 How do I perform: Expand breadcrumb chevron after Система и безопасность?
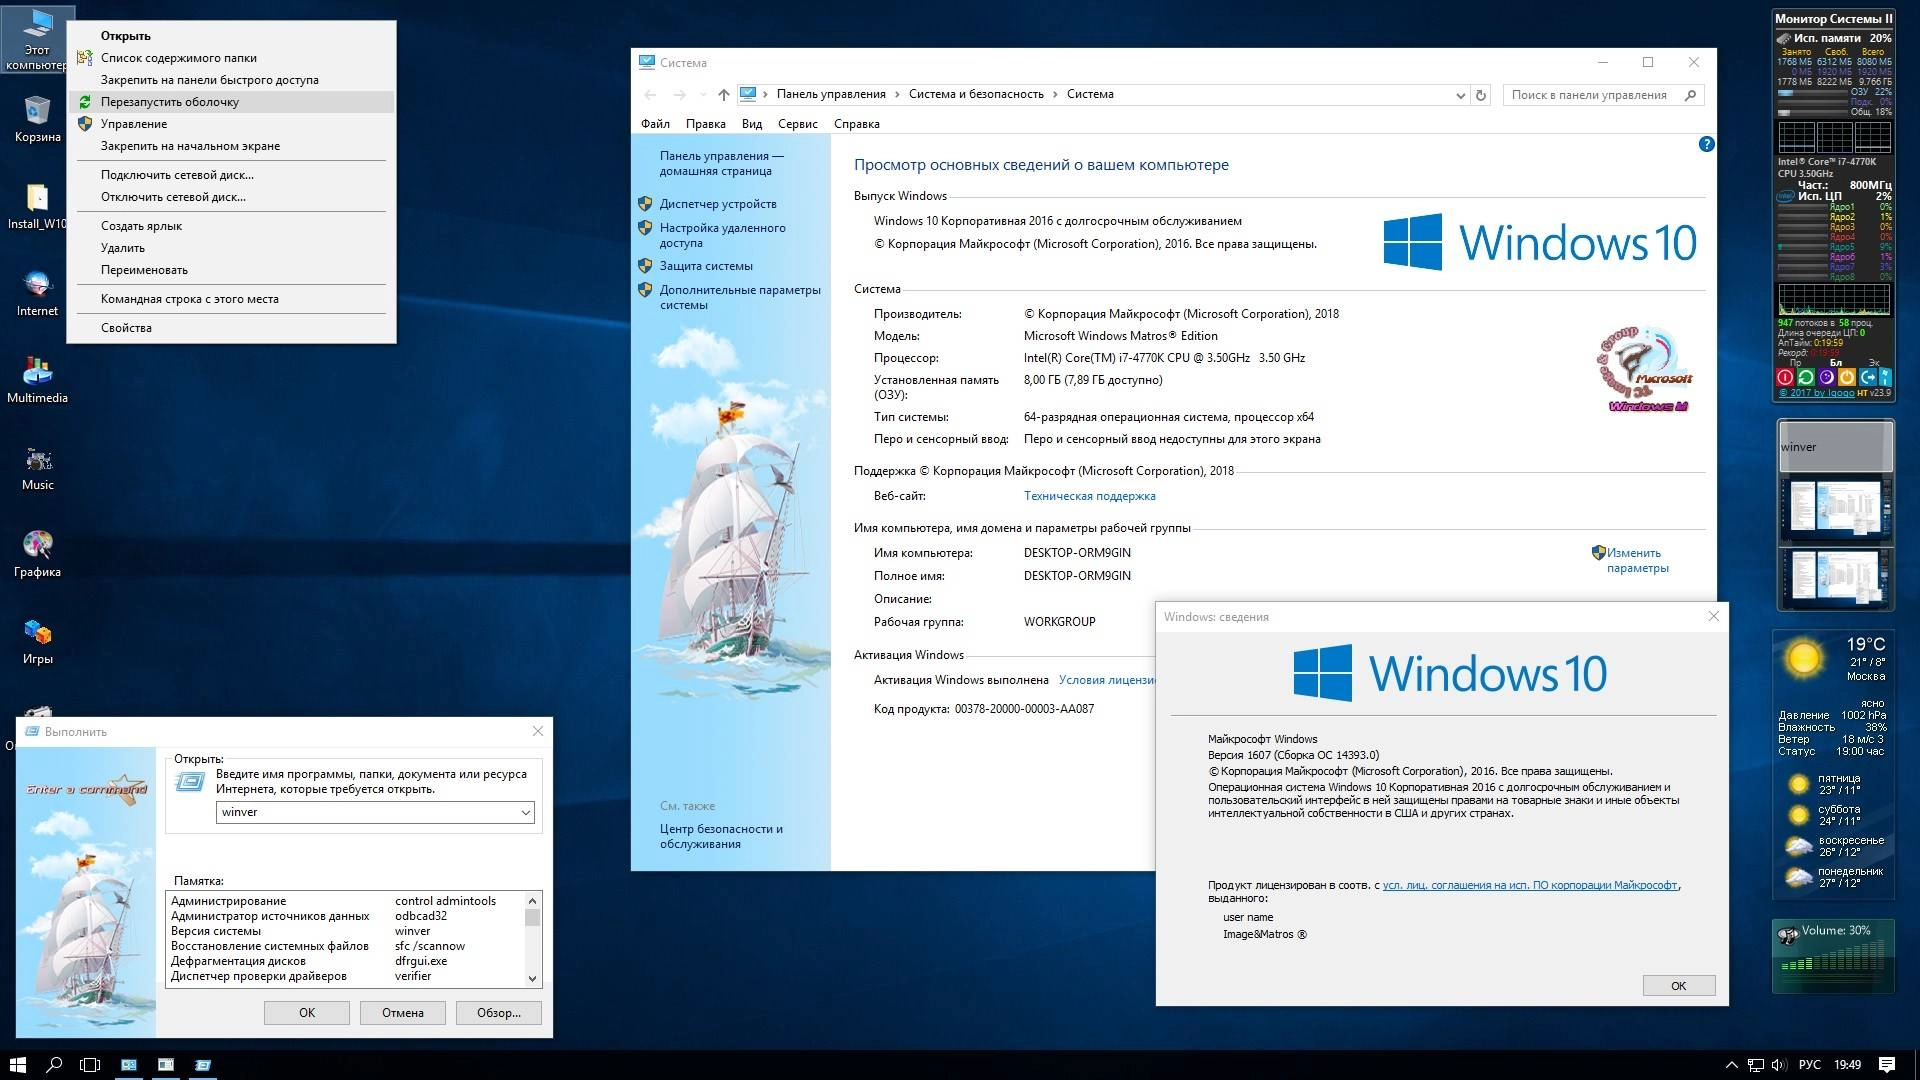pyautogui.click(x=1054, y=95)
